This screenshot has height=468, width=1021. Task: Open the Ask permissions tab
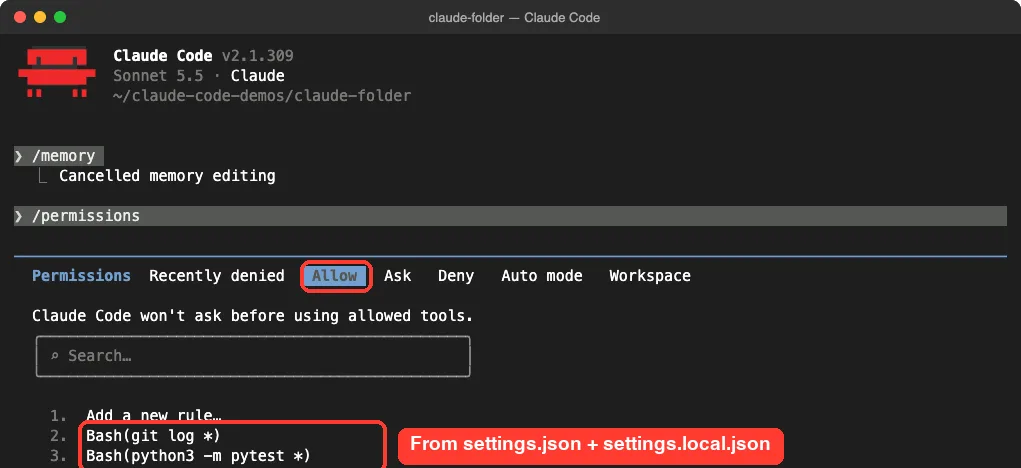click(x=397, y=276)
